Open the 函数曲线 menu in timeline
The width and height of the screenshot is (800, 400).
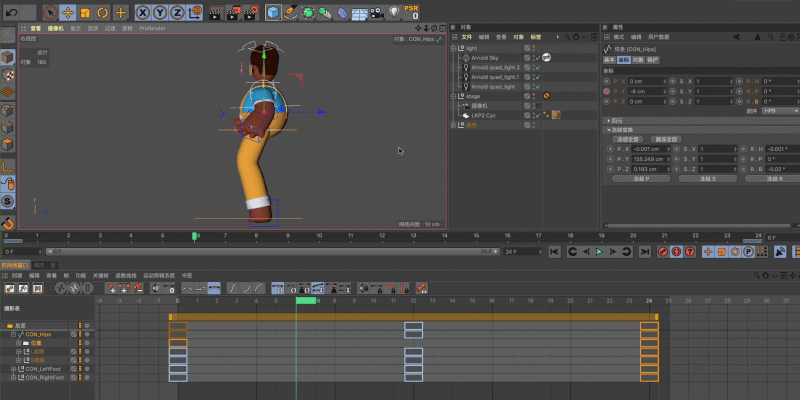124,275
